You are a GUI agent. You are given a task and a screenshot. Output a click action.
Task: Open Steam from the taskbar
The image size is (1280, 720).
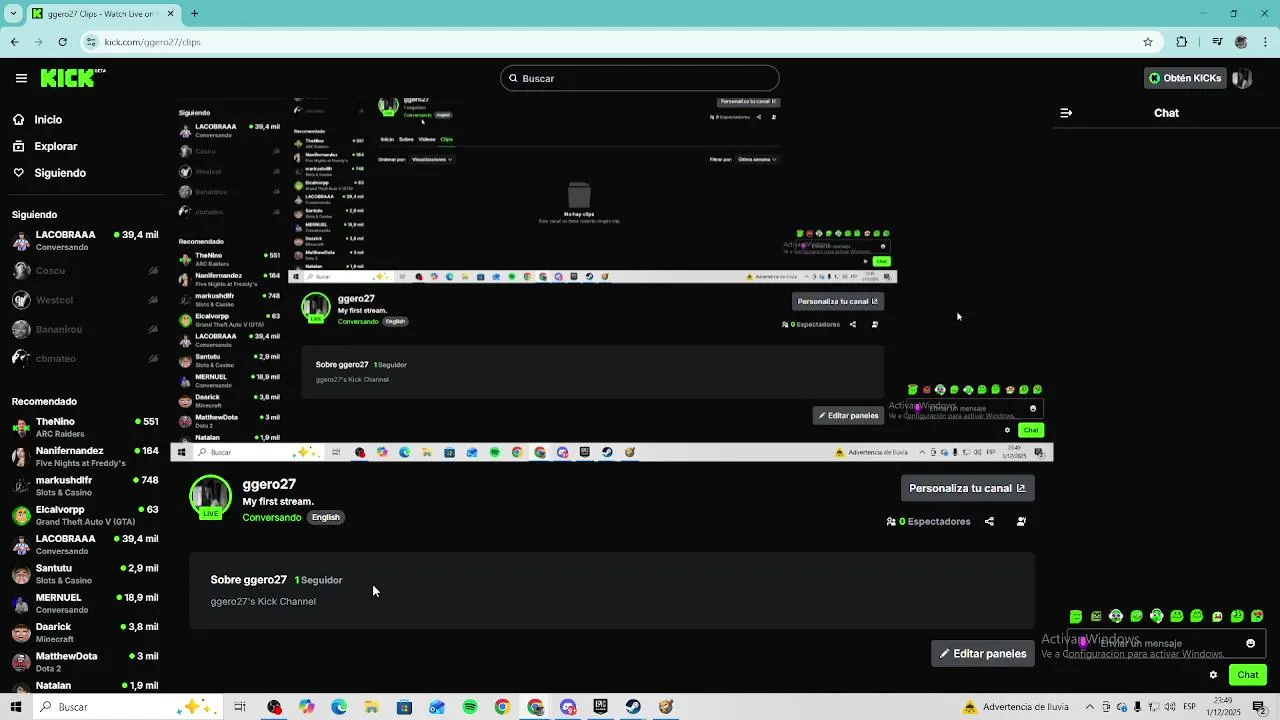[633, 707]
